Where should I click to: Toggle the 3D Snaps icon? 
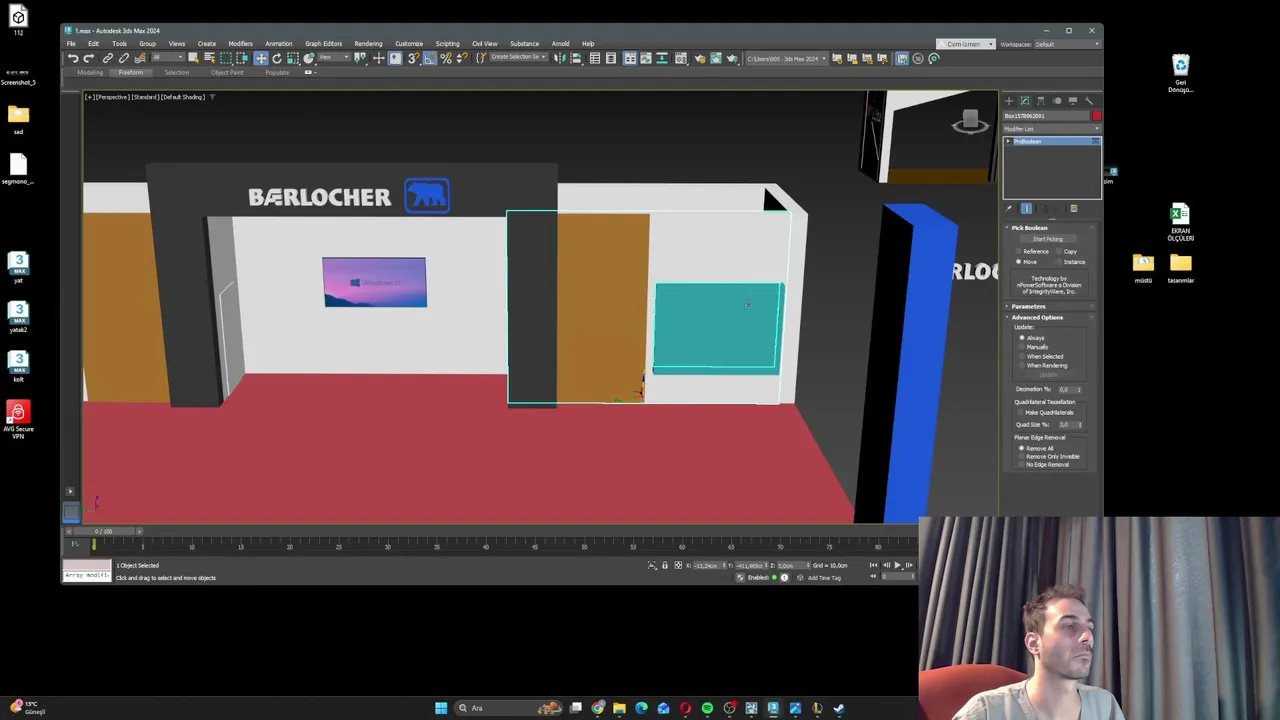point(412,58)
